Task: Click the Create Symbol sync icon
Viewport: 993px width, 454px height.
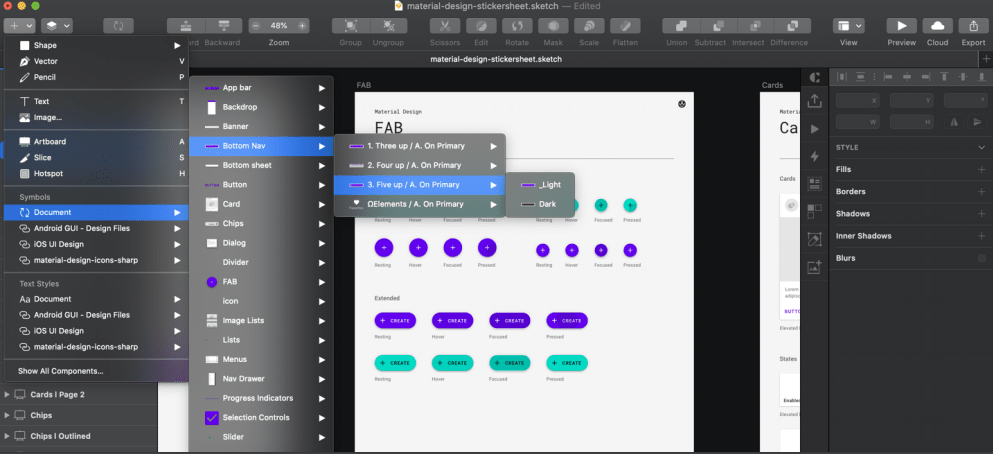Action: pyautogui.click(x=117, y=25)
